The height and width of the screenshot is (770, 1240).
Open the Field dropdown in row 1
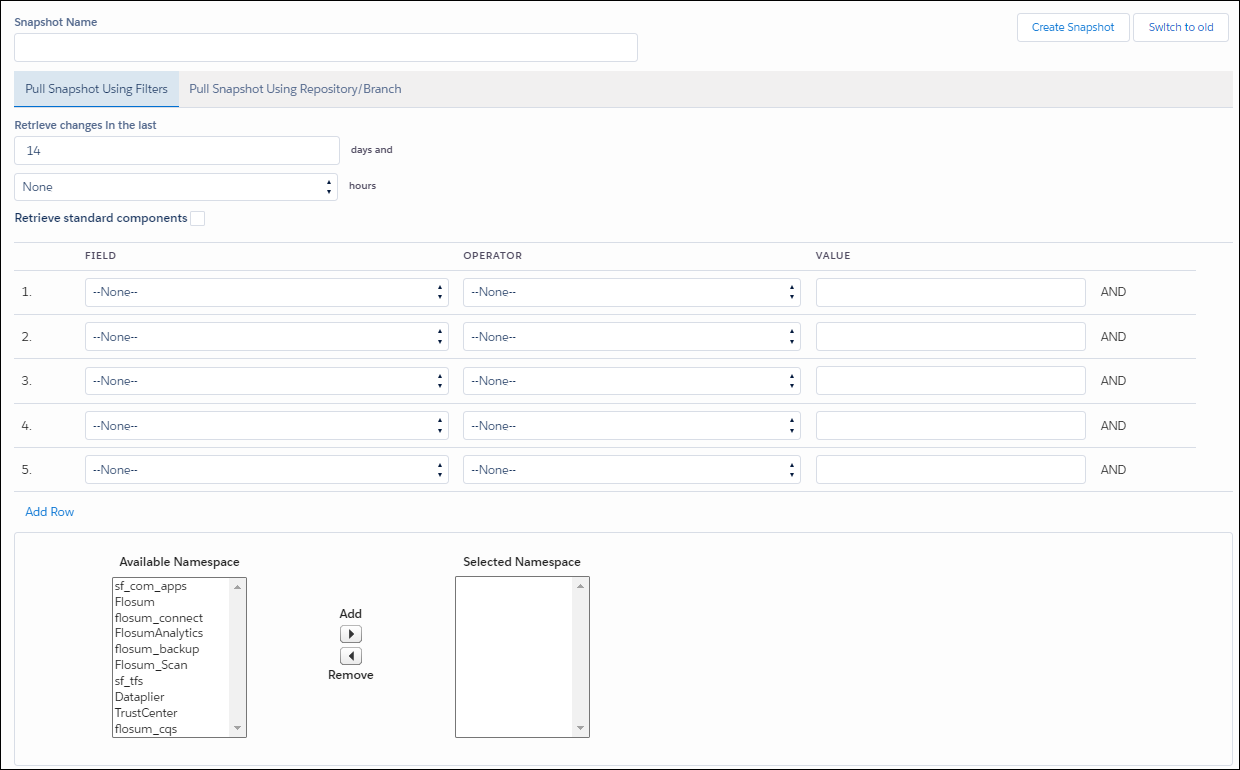267,292
